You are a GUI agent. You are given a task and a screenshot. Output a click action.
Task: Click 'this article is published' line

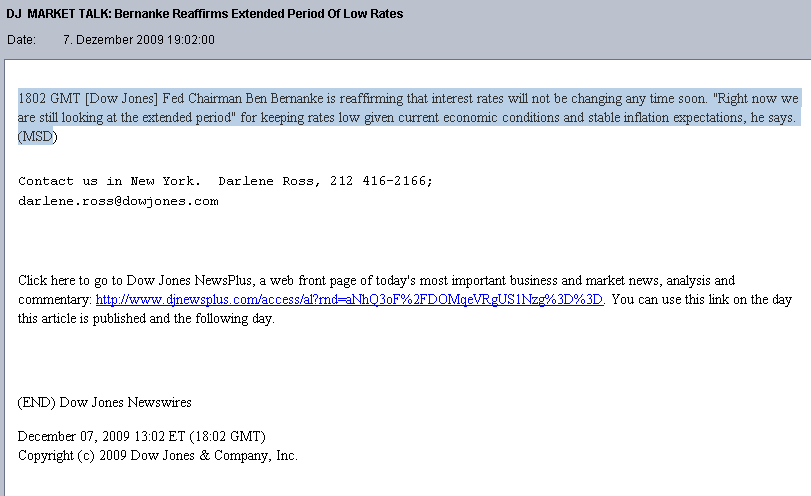coord(90,319)
